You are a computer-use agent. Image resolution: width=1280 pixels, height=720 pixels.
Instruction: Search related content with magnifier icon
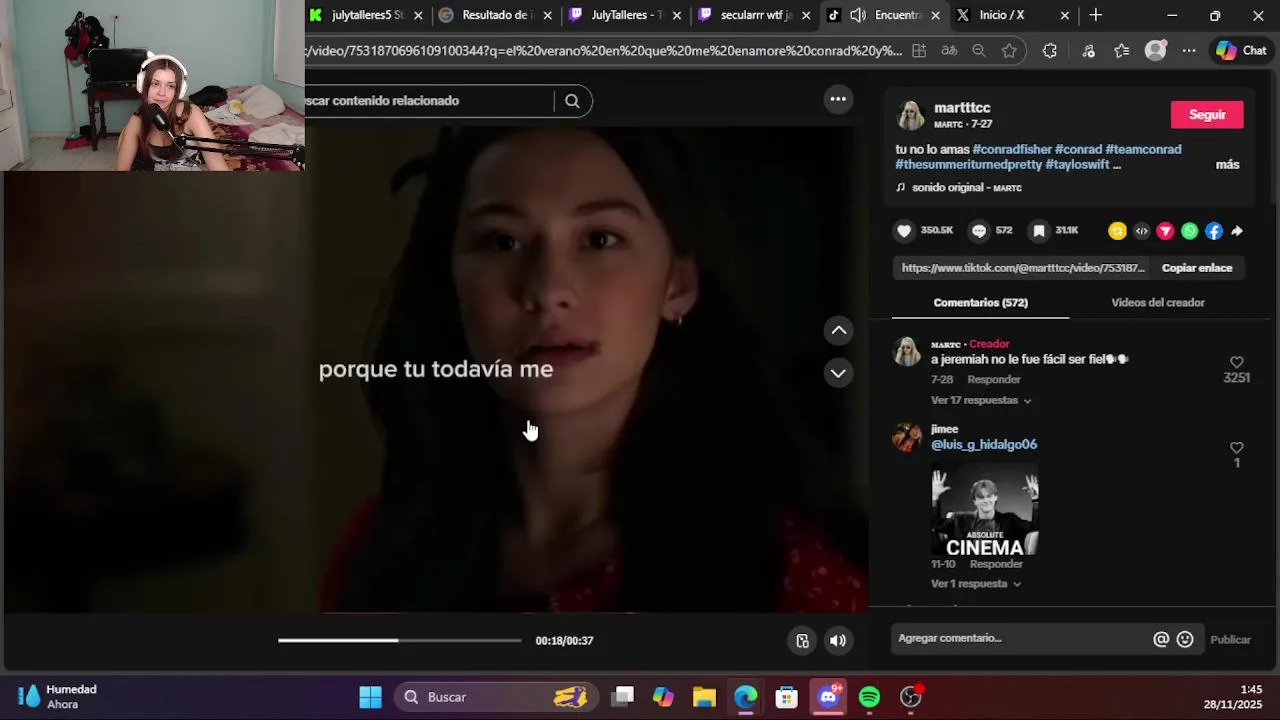click(x=572, y=101)
